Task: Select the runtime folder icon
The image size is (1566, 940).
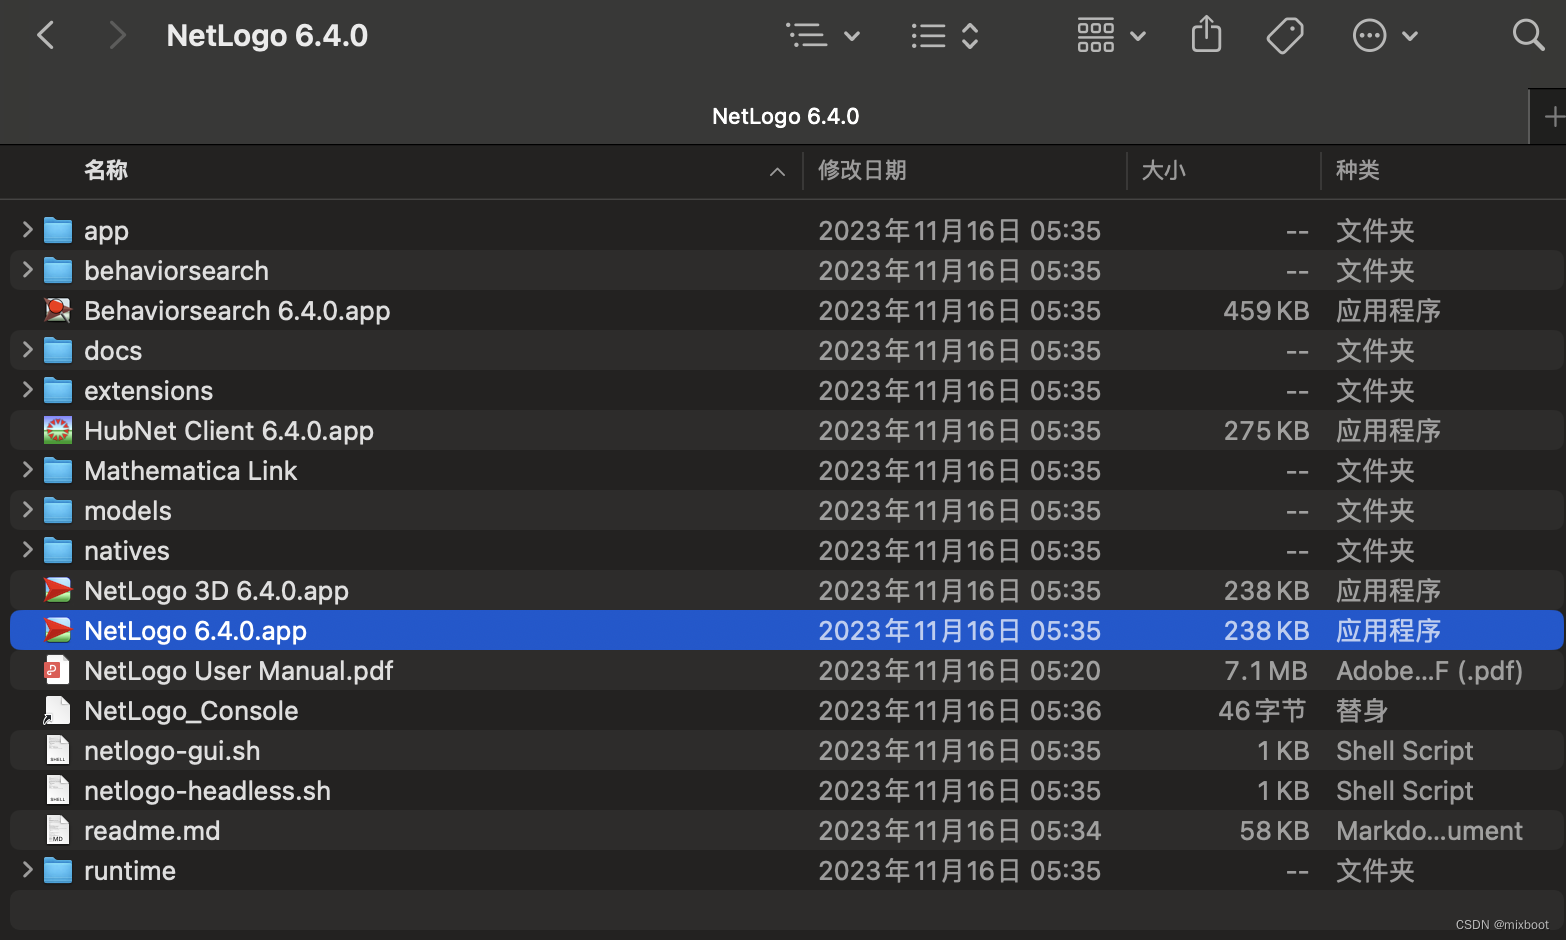Action: (58, 871)
